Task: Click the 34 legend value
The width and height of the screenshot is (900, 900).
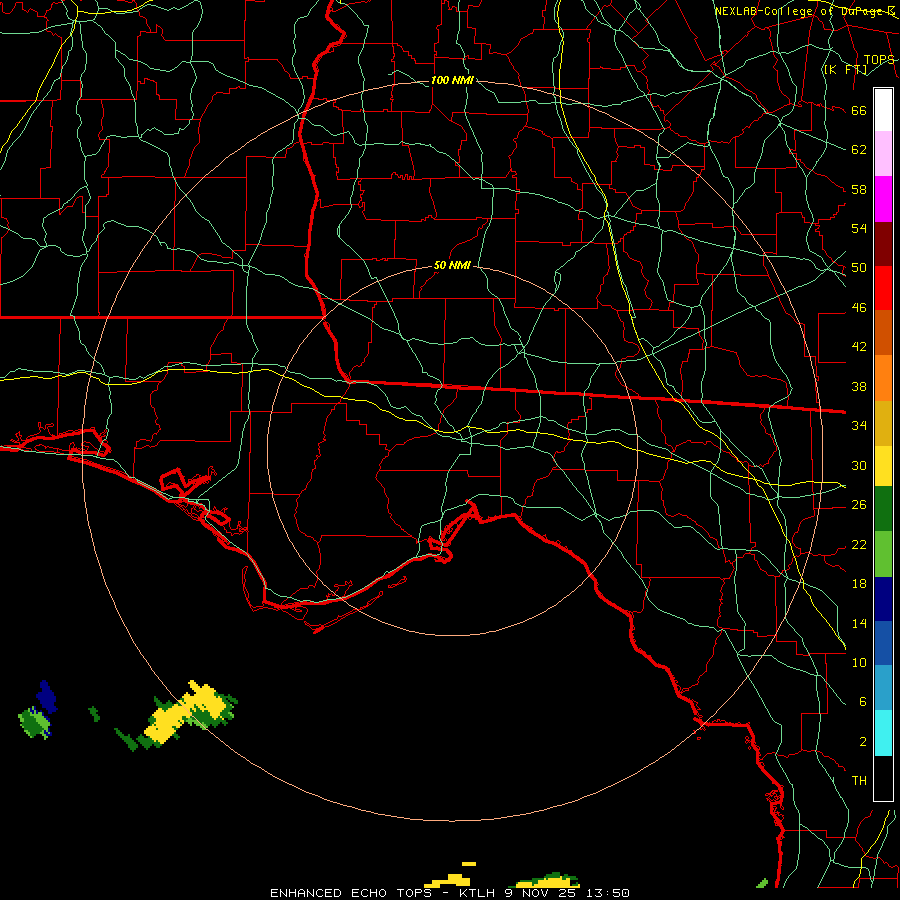Action: tap(859, 426)
